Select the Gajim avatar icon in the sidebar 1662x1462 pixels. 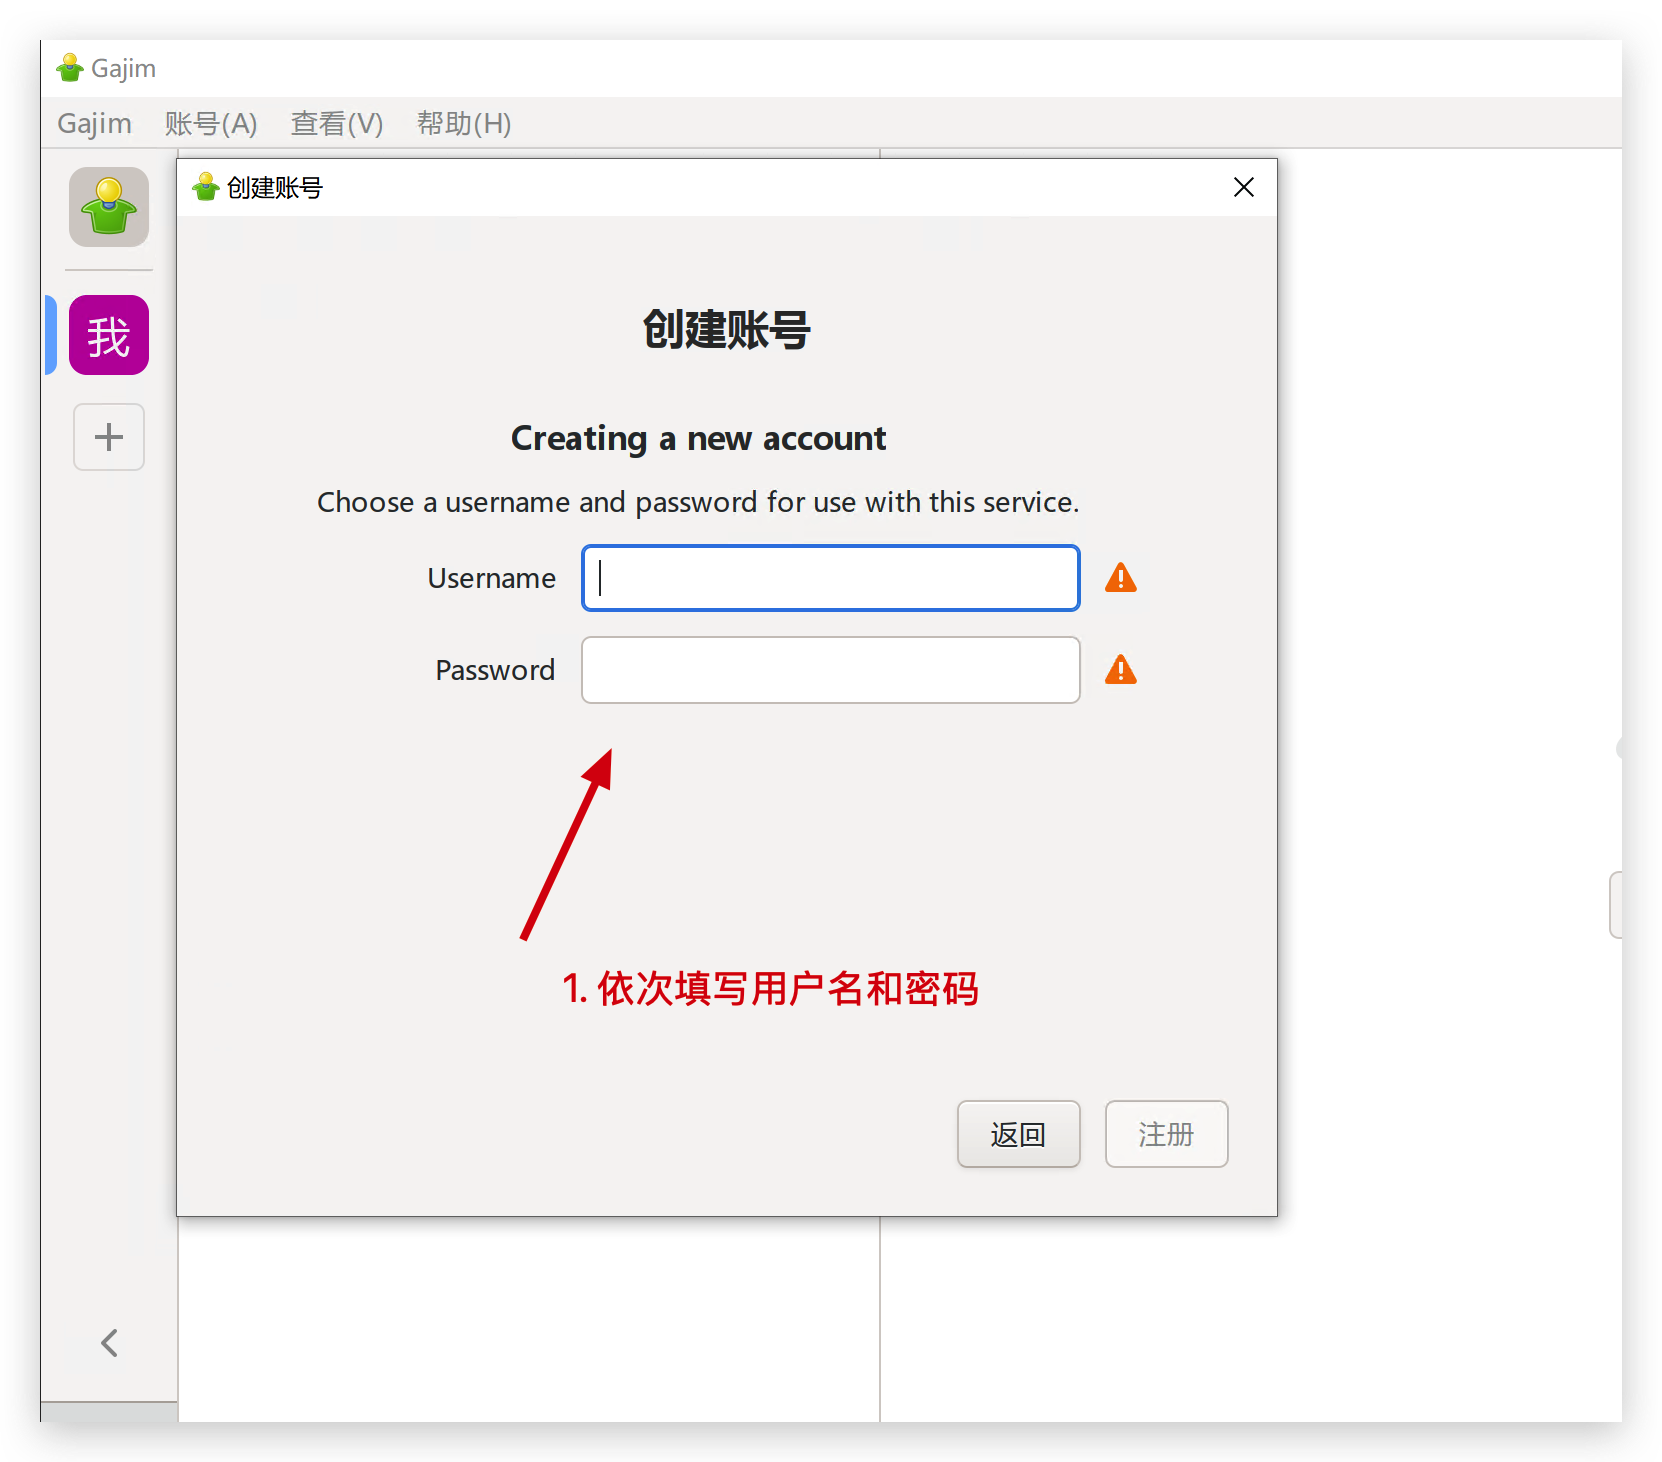coord(109,207)
